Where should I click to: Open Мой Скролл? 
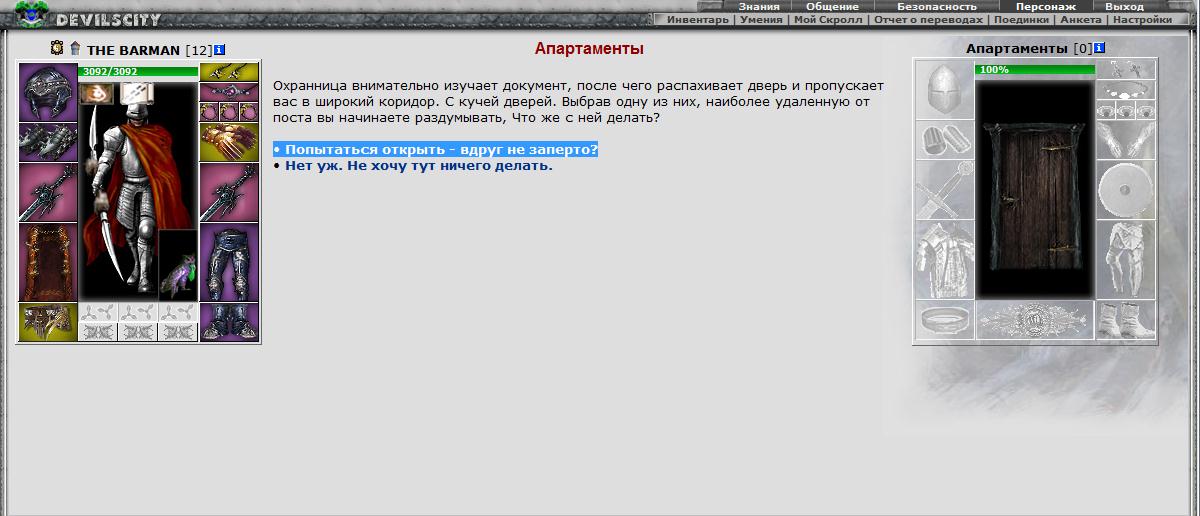[828, 19]
